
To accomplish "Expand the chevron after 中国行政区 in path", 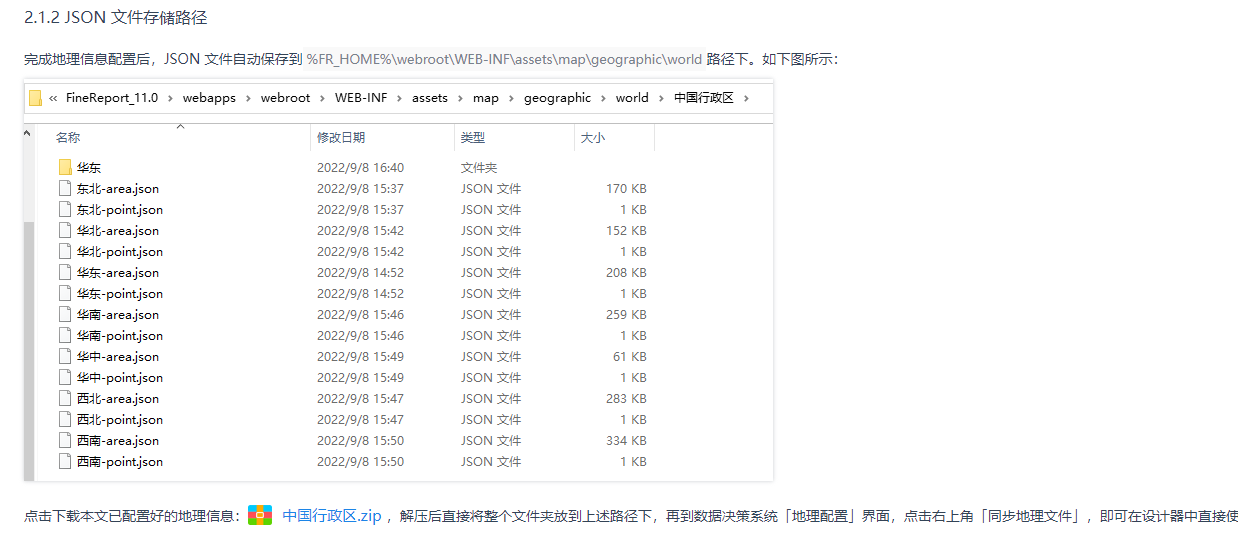I will click(746, 98).
